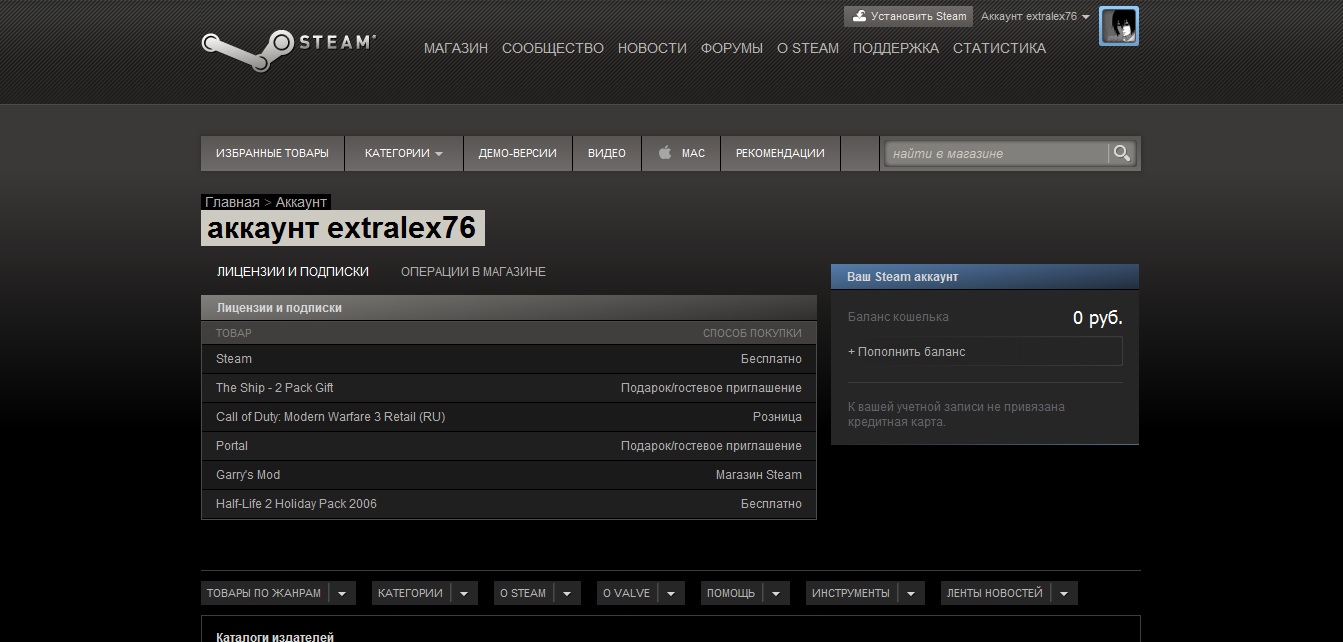Go to НОВОСТИ in the header
Viewport: 1343px width, 642px height.
(652, 48)
